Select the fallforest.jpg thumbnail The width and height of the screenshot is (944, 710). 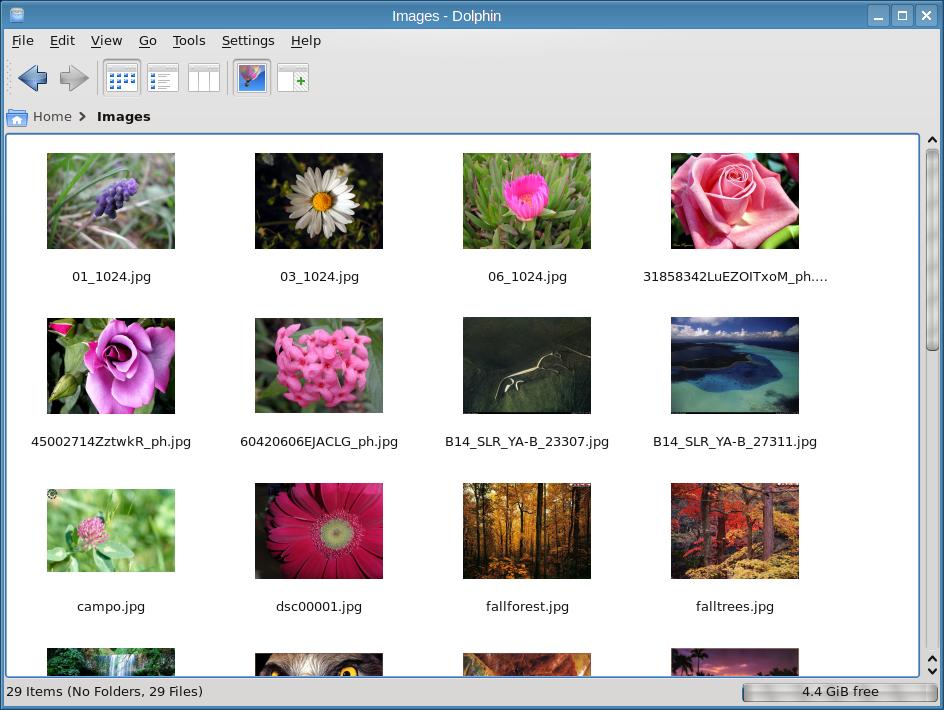click(527, 531)
